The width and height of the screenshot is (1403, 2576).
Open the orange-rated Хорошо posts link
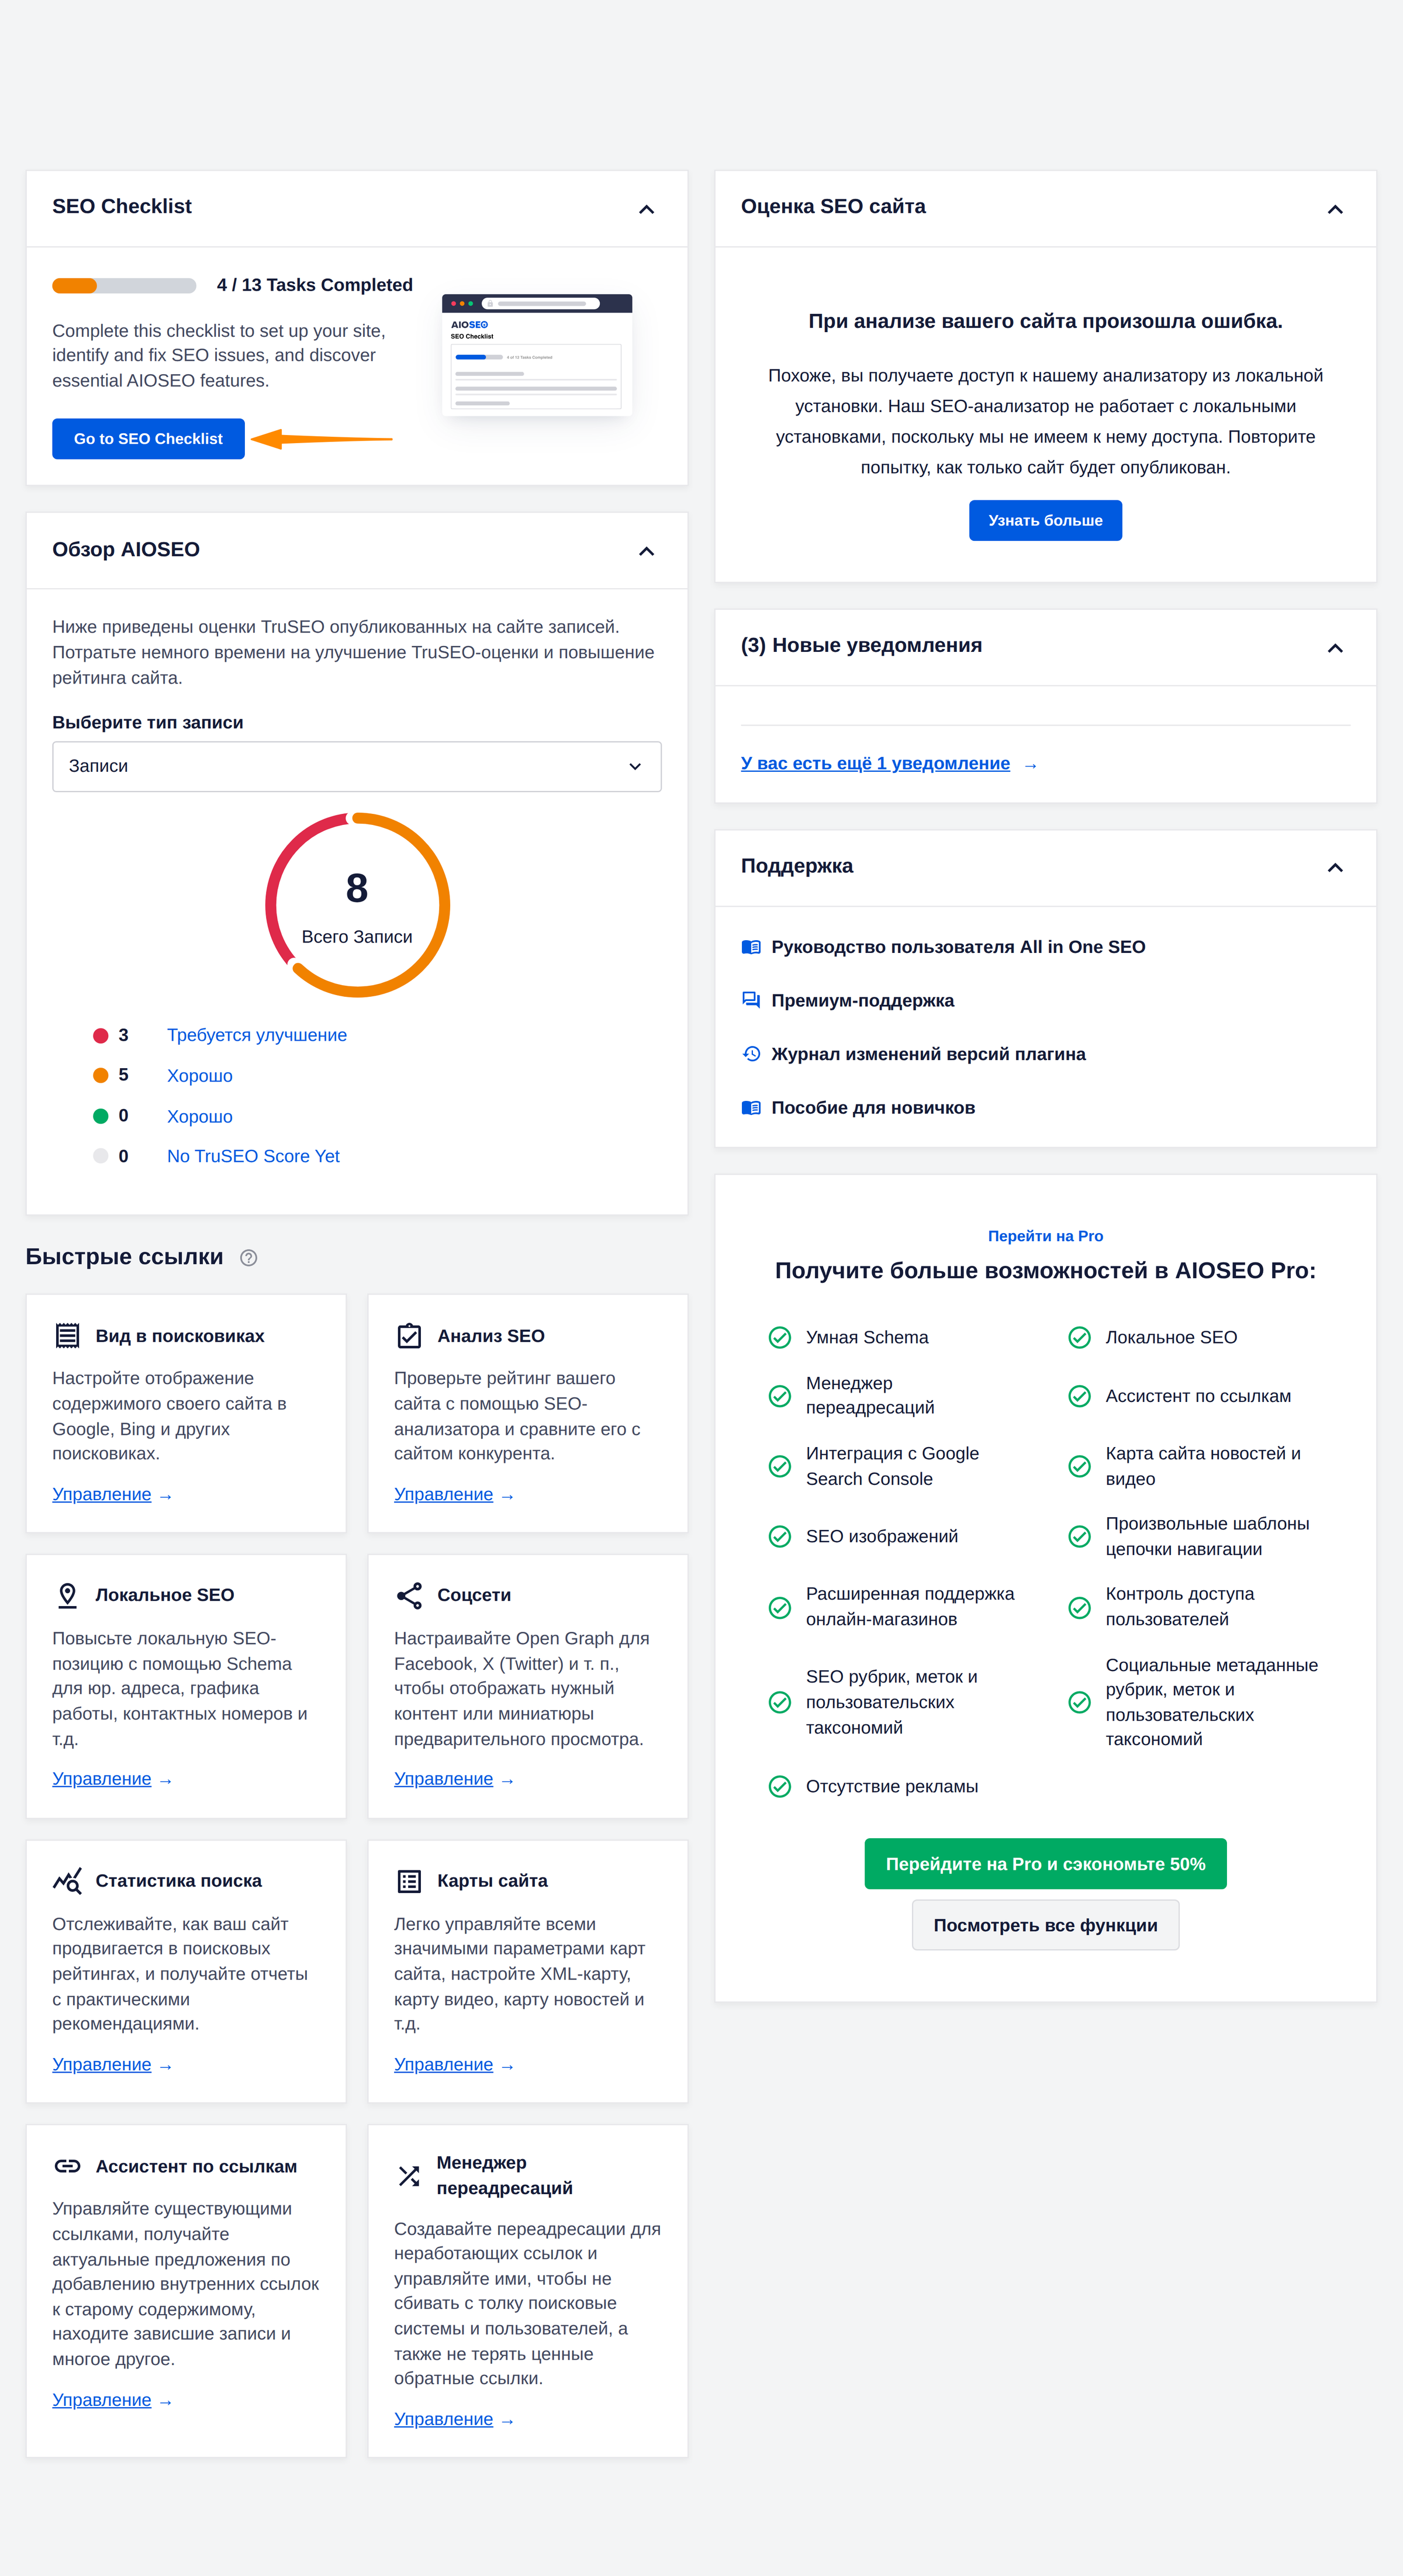[x=200, y=1076]
